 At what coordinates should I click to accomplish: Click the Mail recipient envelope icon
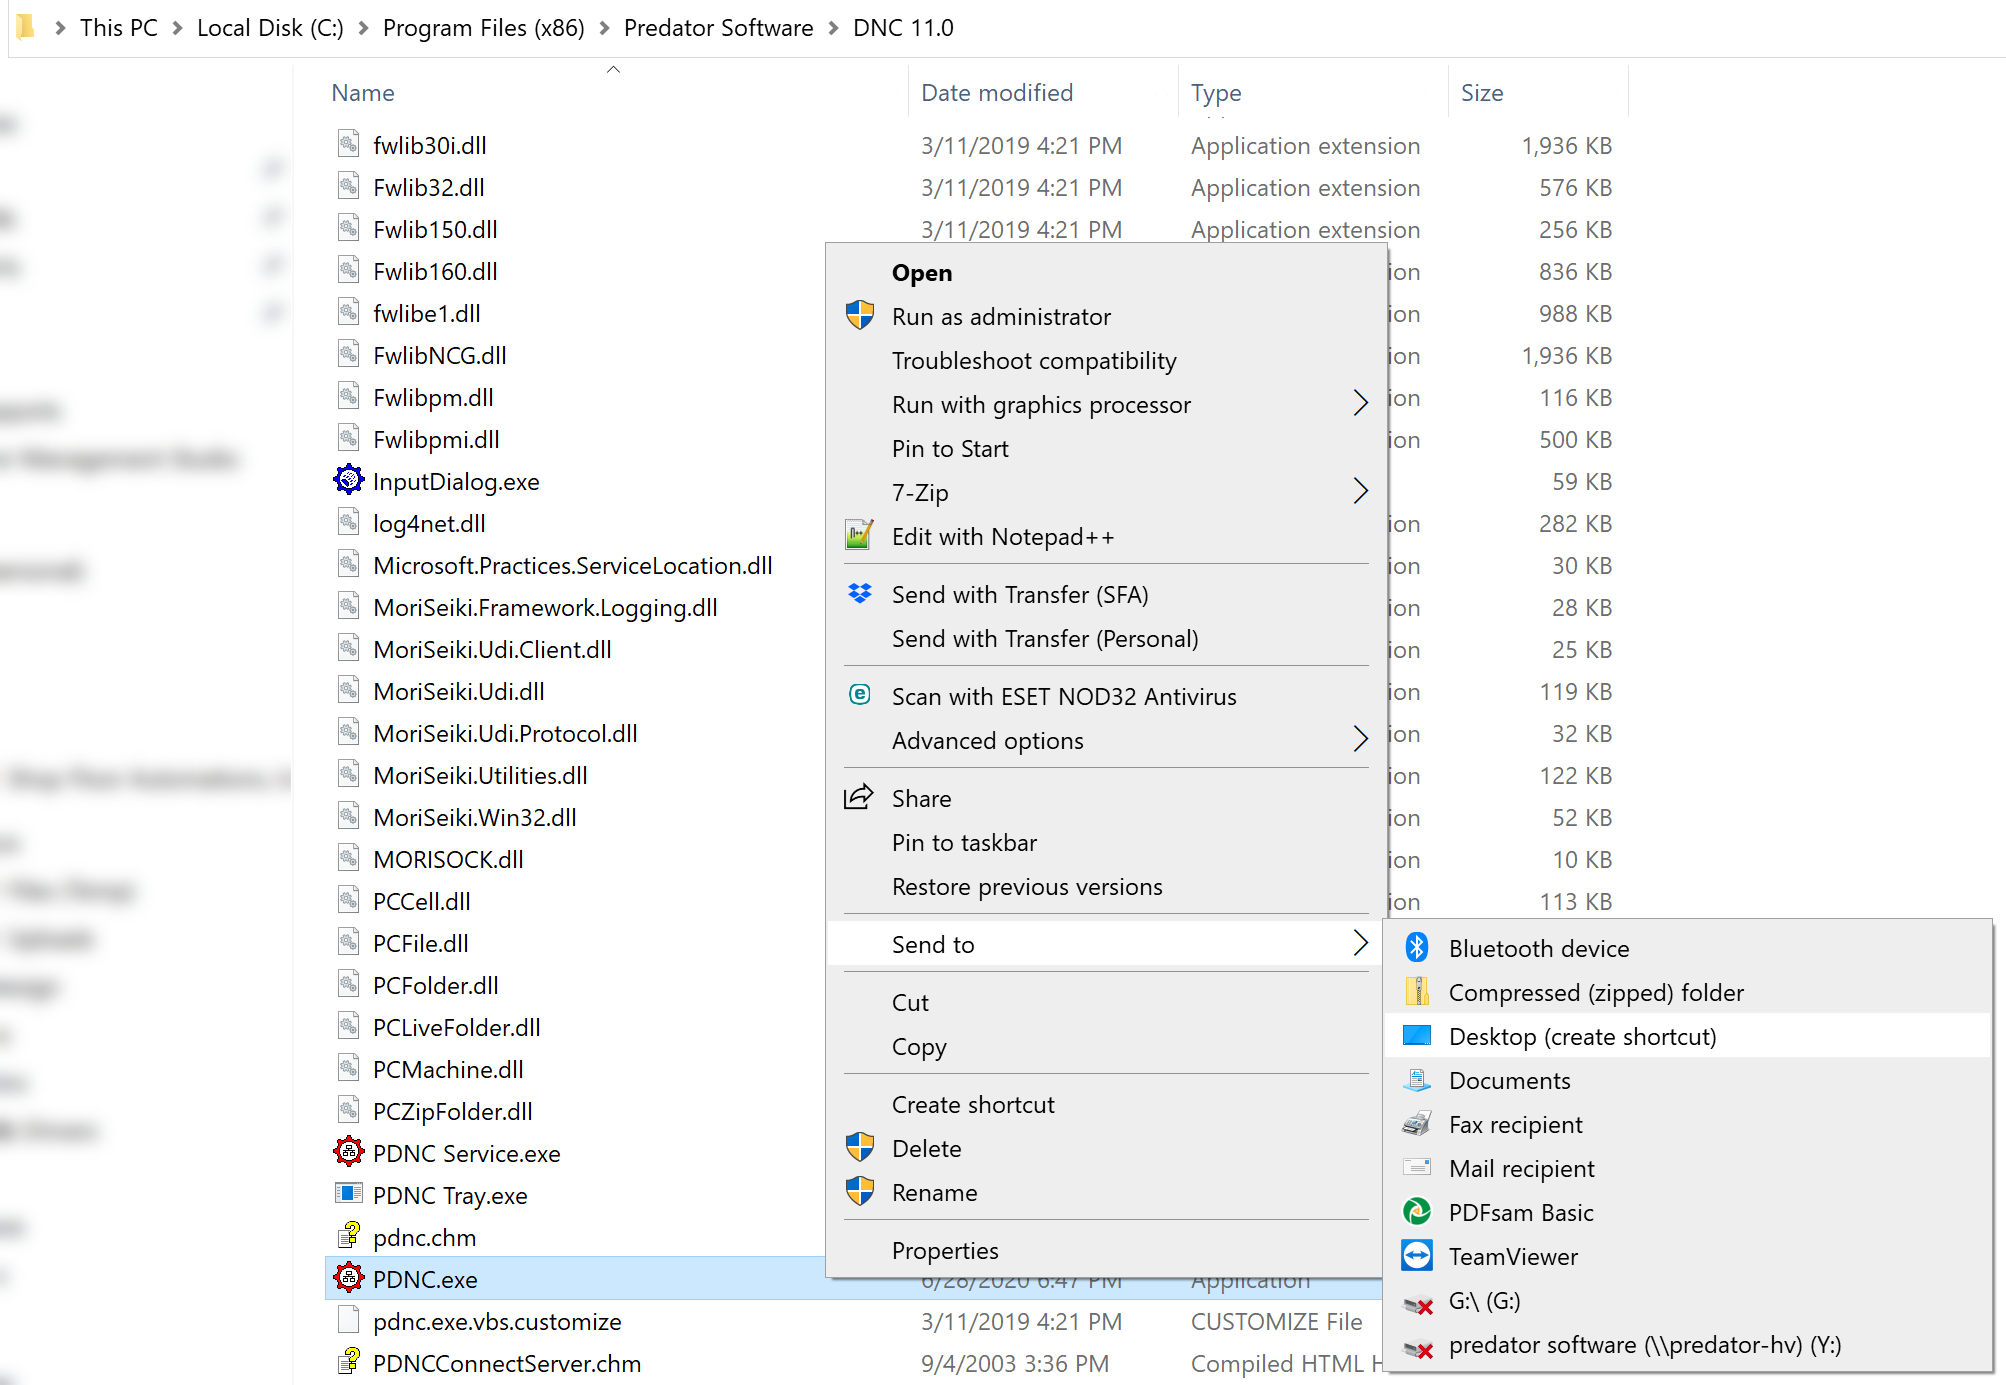pos(1417,1167)
